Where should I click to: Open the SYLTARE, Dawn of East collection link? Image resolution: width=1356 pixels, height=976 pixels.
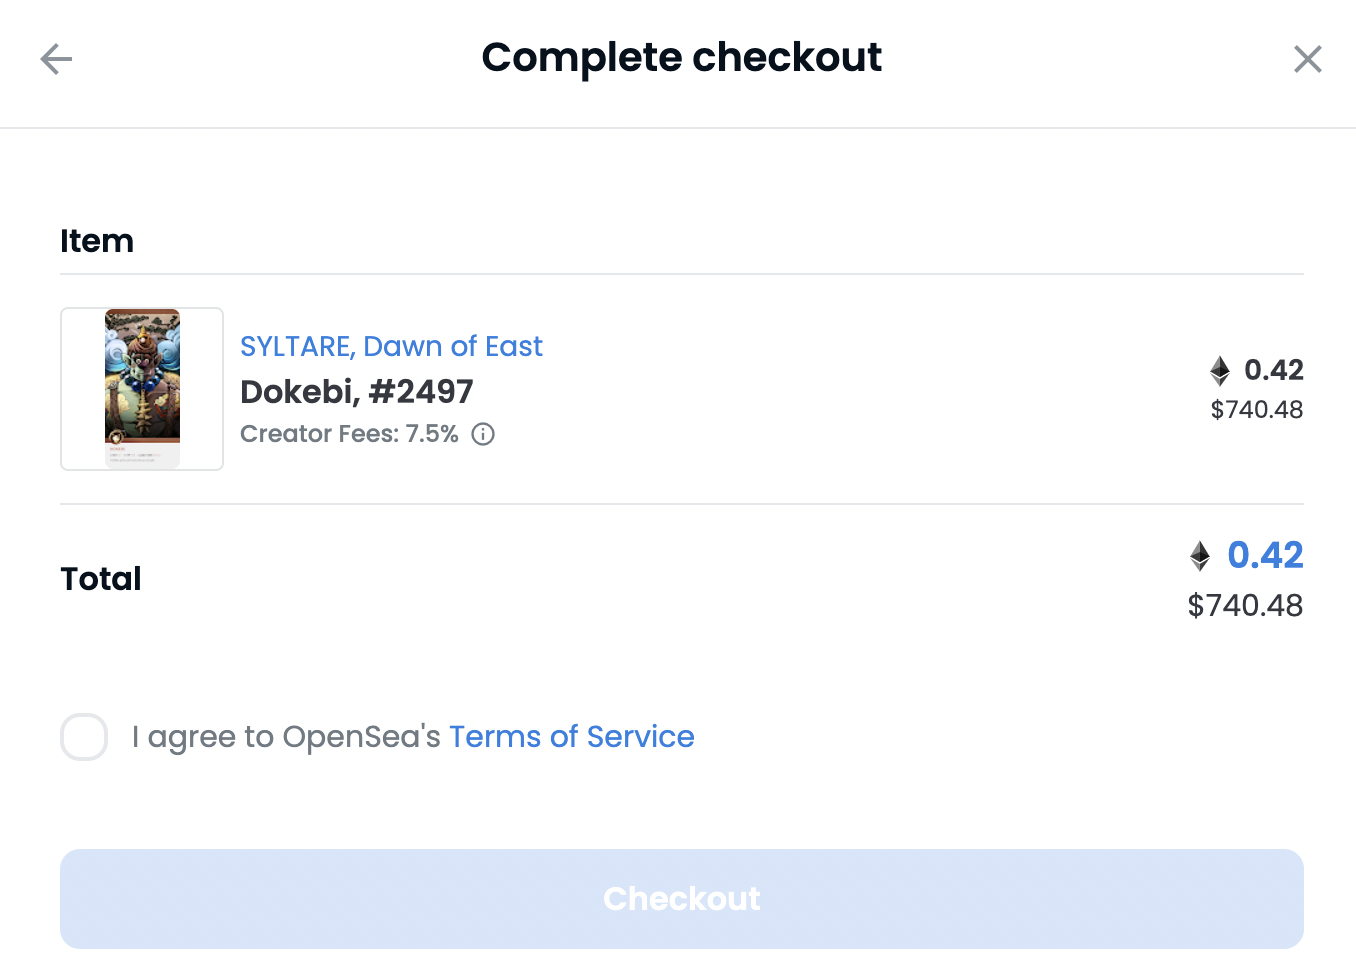(x=391, y=346)
